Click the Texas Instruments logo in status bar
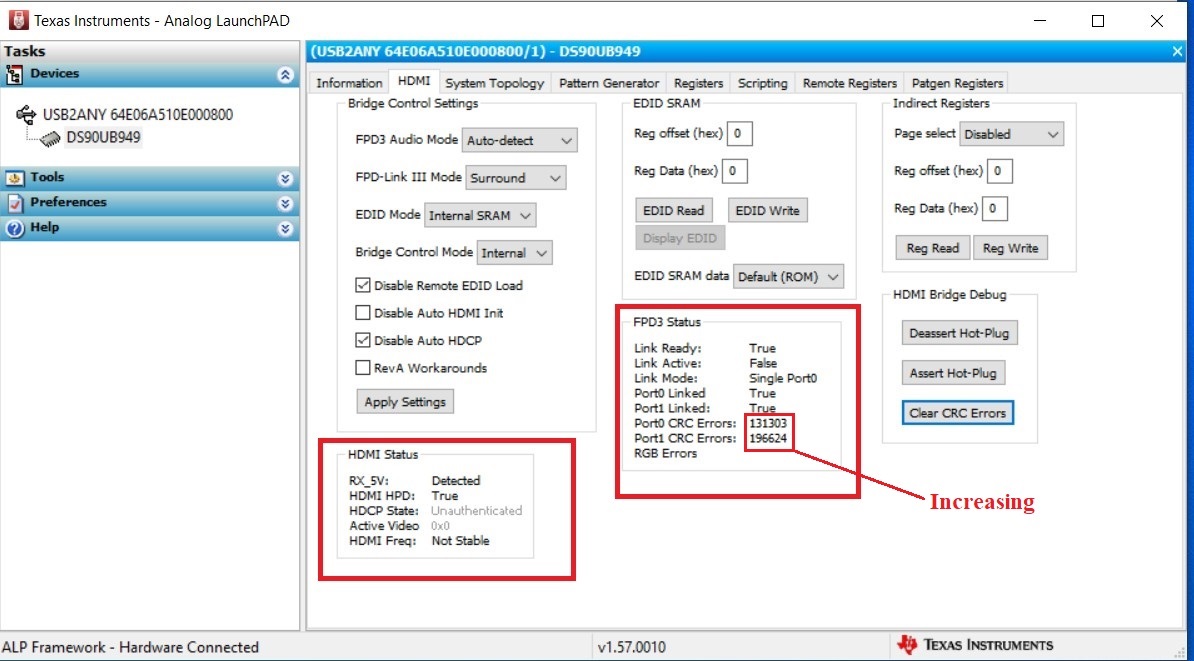 [906, 646]
